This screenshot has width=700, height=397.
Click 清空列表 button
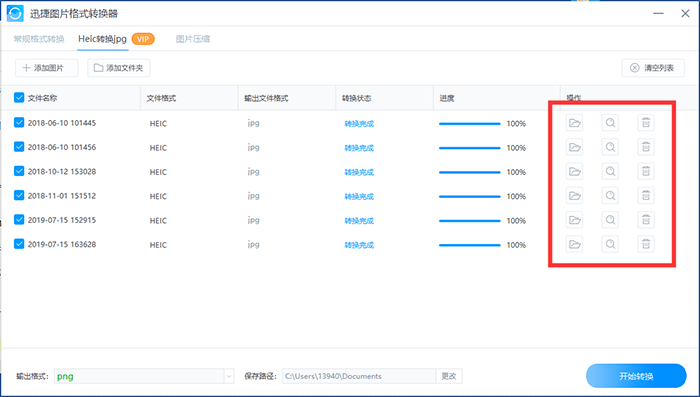653,68
